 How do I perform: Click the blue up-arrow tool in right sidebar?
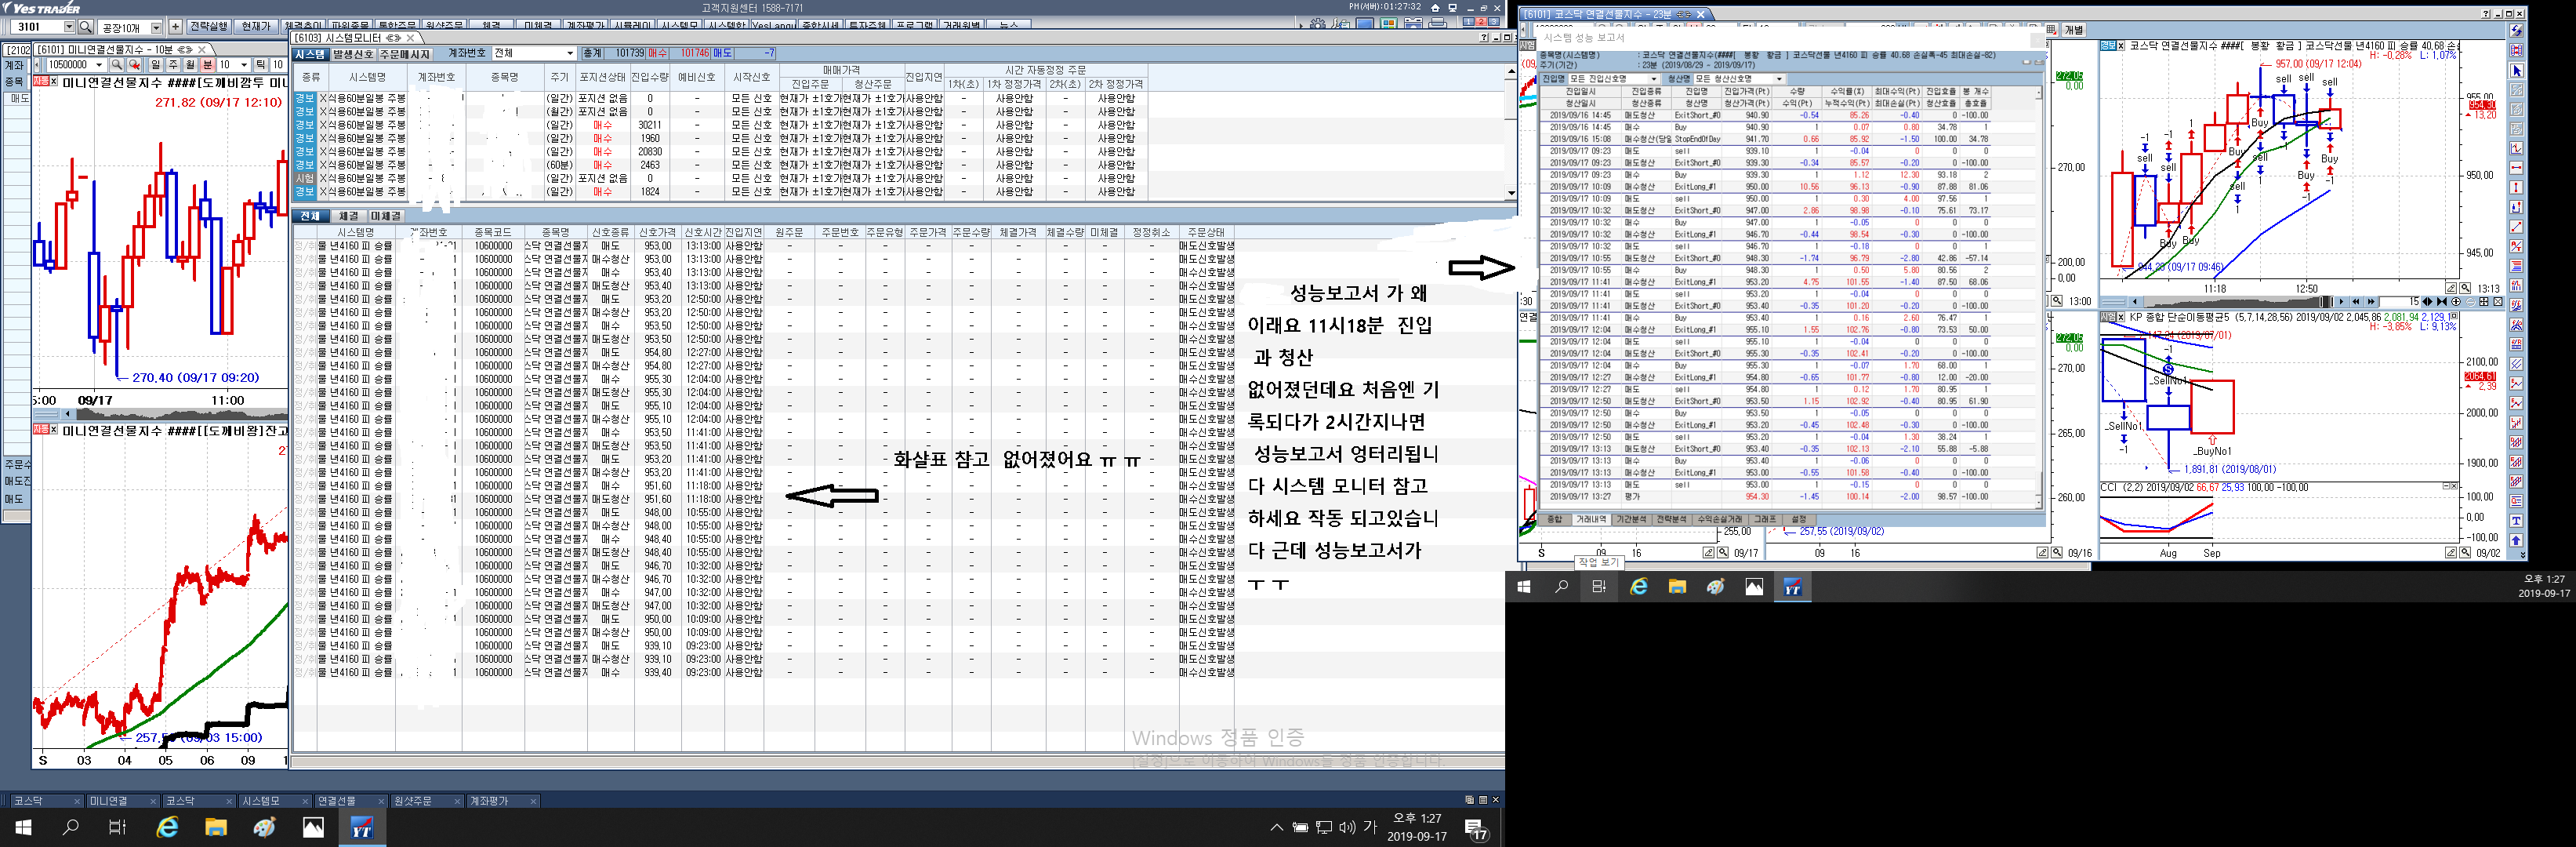(2516, 541)
